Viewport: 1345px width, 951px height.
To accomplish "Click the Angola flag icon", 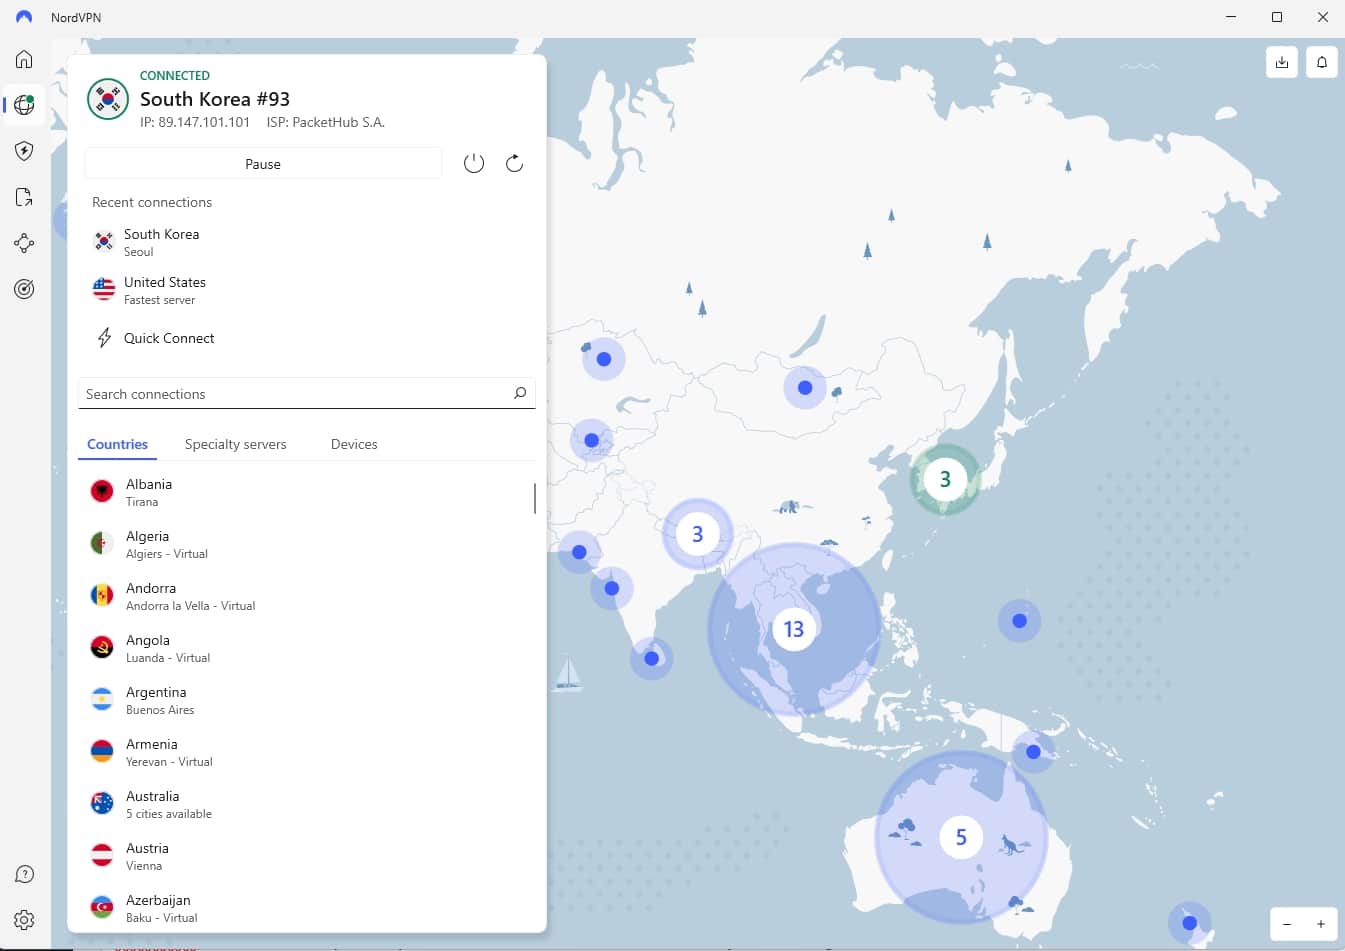I will tap(102, 647).
